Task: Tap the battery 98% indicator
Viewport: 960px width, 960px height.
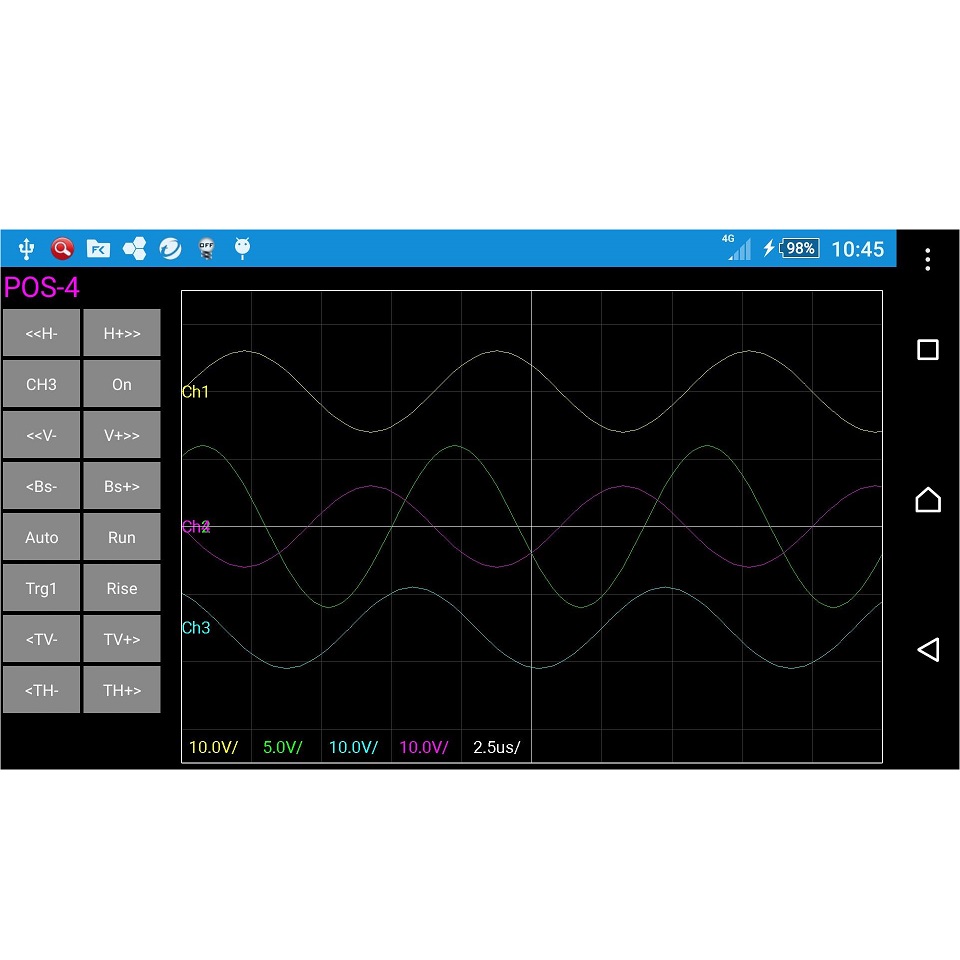Action: pyautogui.click(x=799, y=249)
